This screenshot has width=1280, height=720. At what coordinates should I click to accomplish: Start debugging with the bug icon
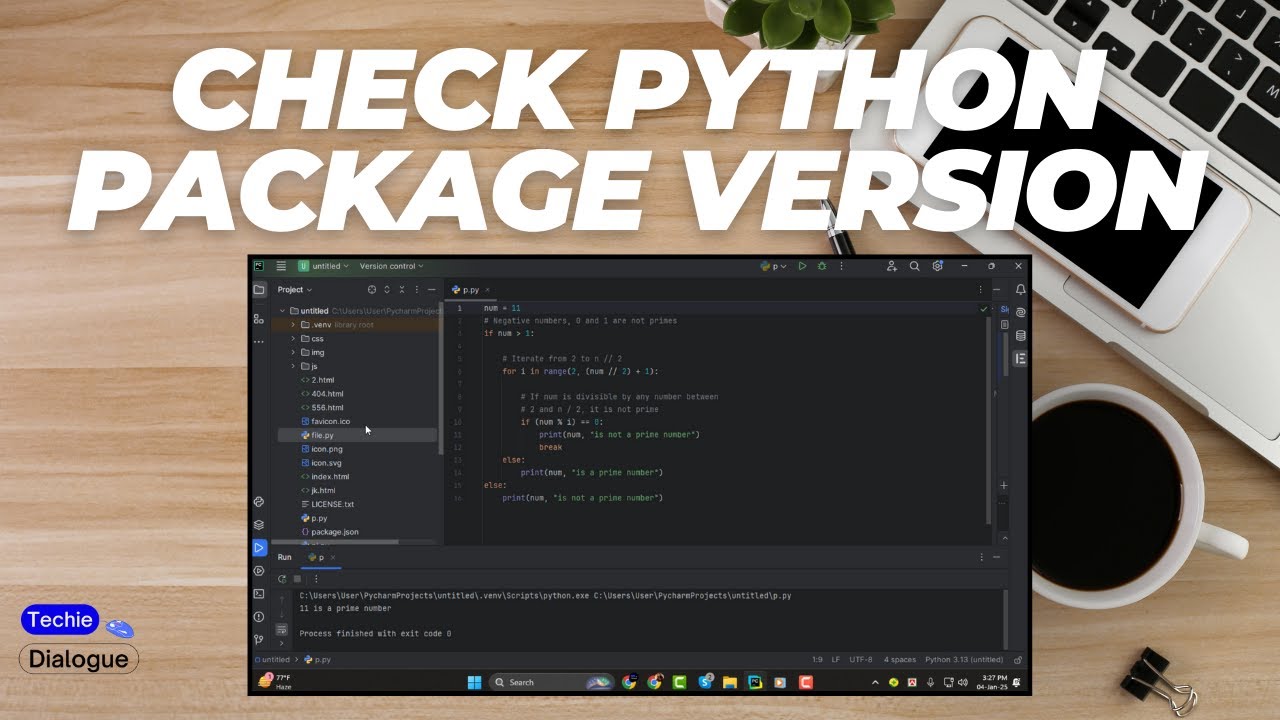(822, 267)
